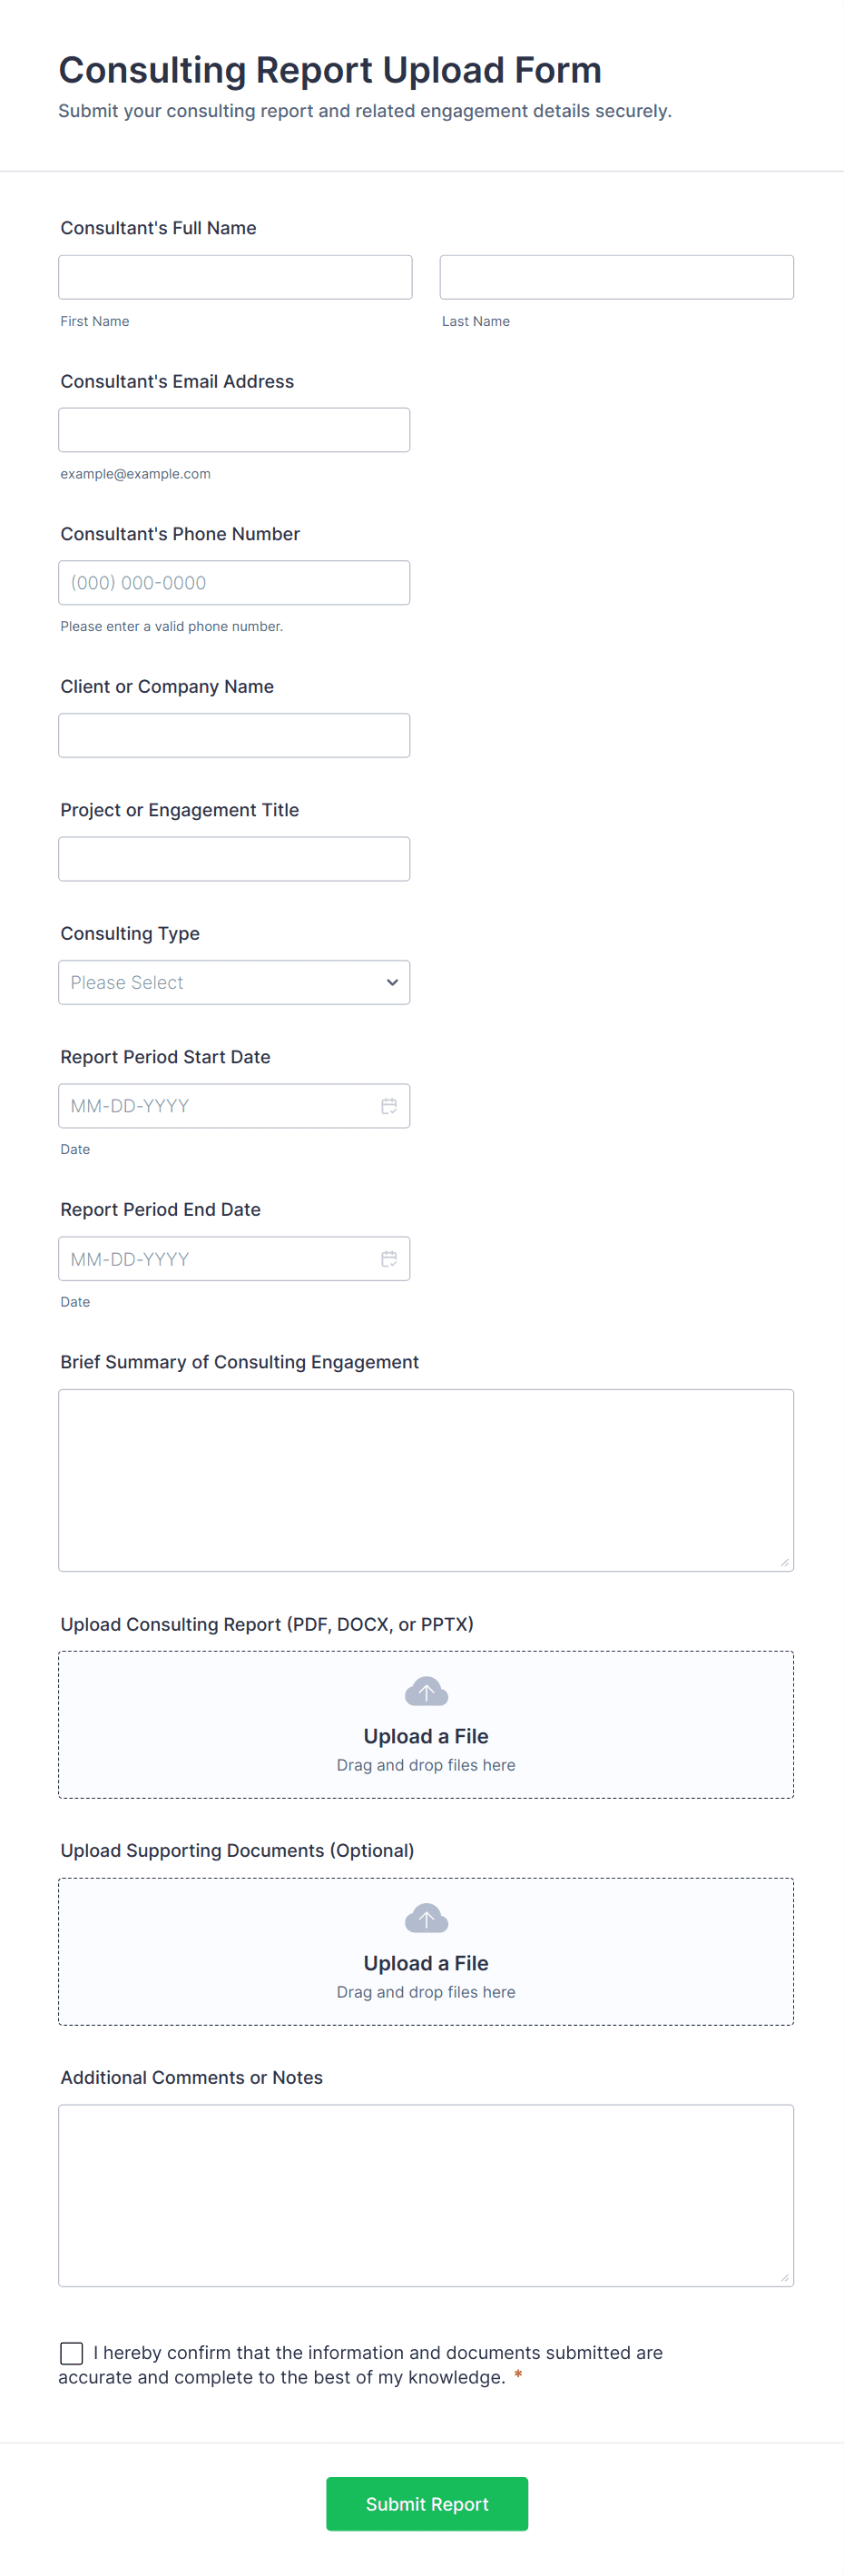Click resize handle of Brief Summary textarea
This screenshot has height=2576, width=844.
tap(785, 1562)
